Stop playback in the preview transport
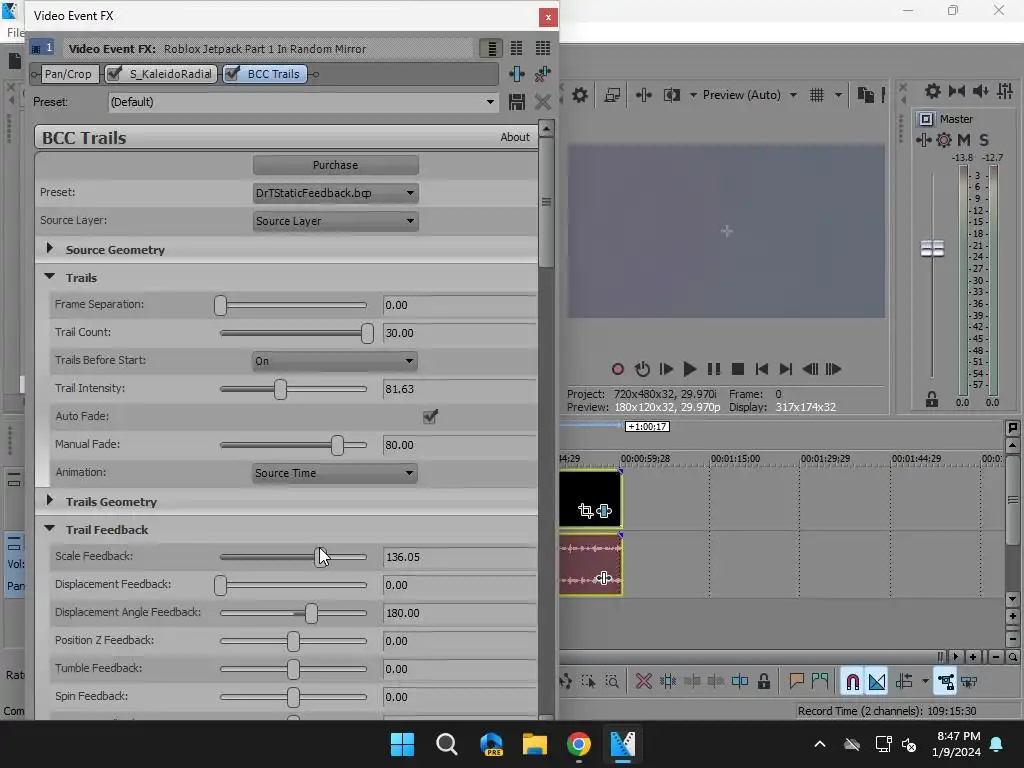This screenshot has height=768, width=1024. [x=738, y=369]
